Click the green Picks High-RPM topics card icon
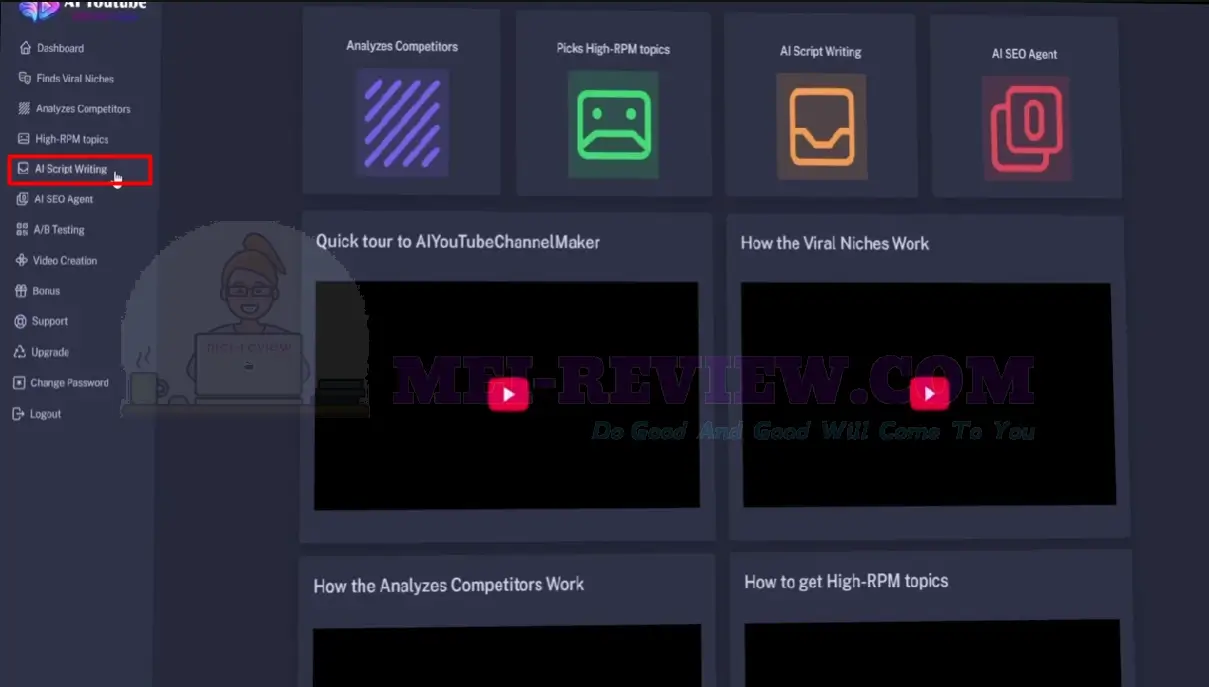Screen dimensions: 1209x687 613,125
